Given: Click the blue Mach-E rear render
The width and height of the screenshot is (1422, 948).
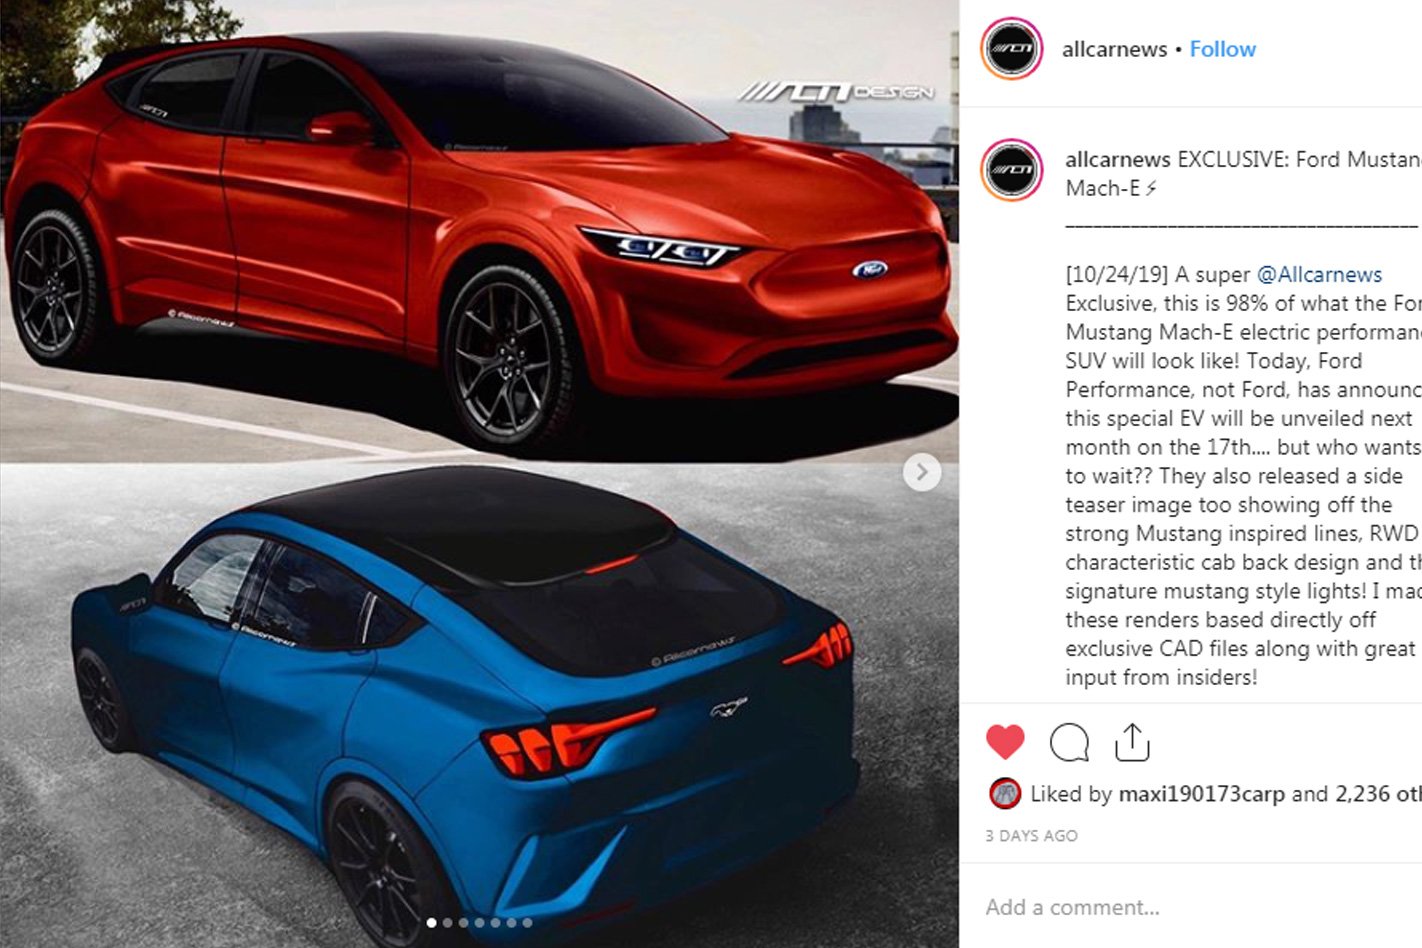Looking at the screenshot, I should [479, 705].
